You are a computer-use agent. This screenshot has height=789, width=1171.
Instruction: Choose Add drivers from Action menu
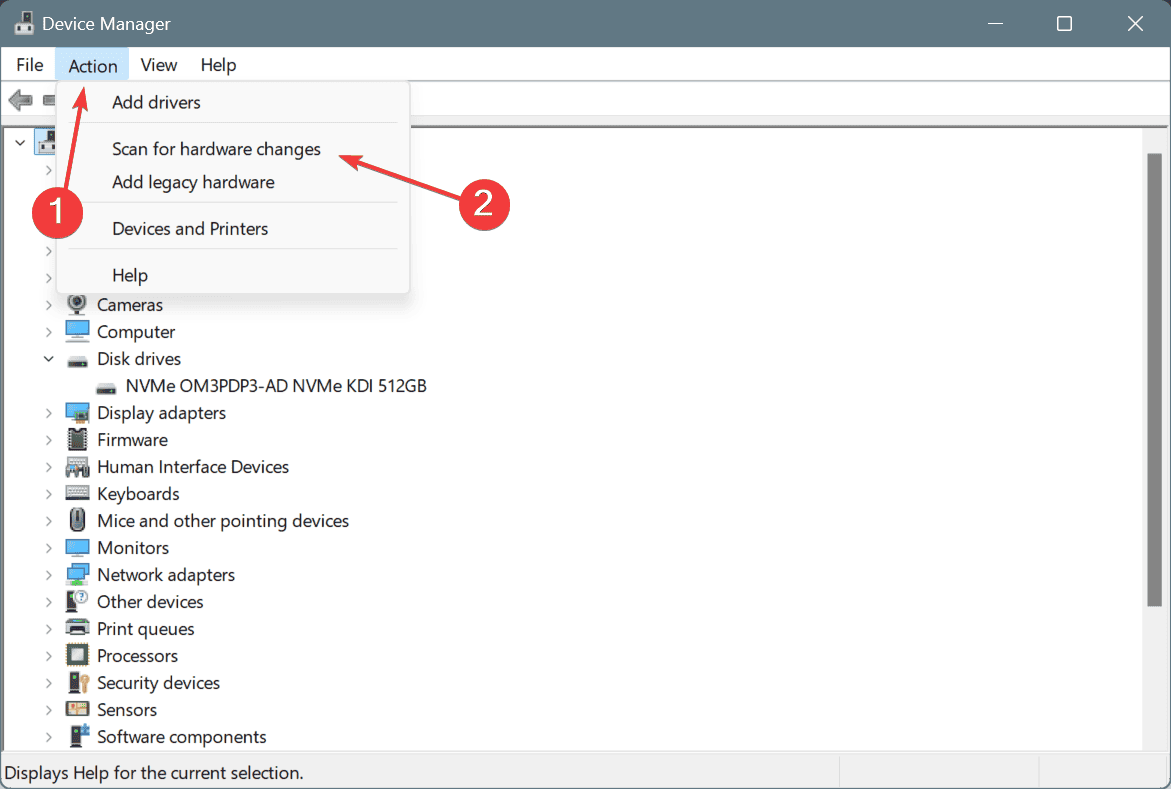tap(233, 102)
